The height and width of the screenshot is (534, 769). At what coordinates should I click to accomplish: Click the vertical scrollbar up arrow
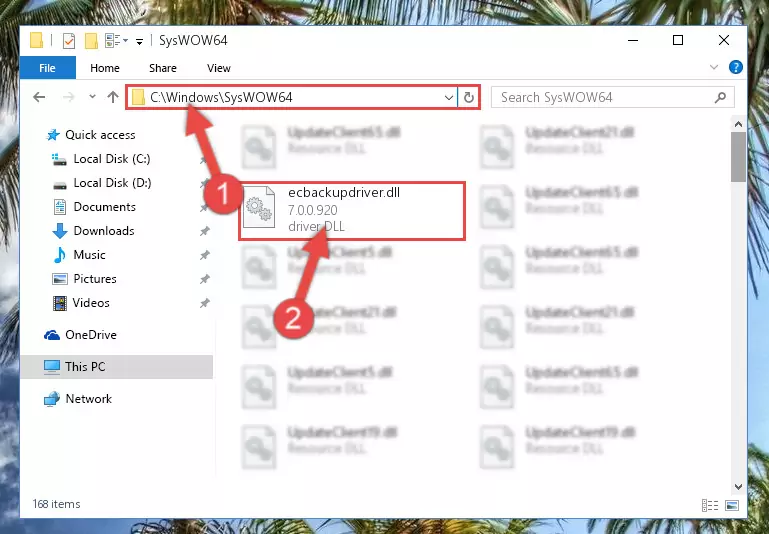tap(738, 125)
